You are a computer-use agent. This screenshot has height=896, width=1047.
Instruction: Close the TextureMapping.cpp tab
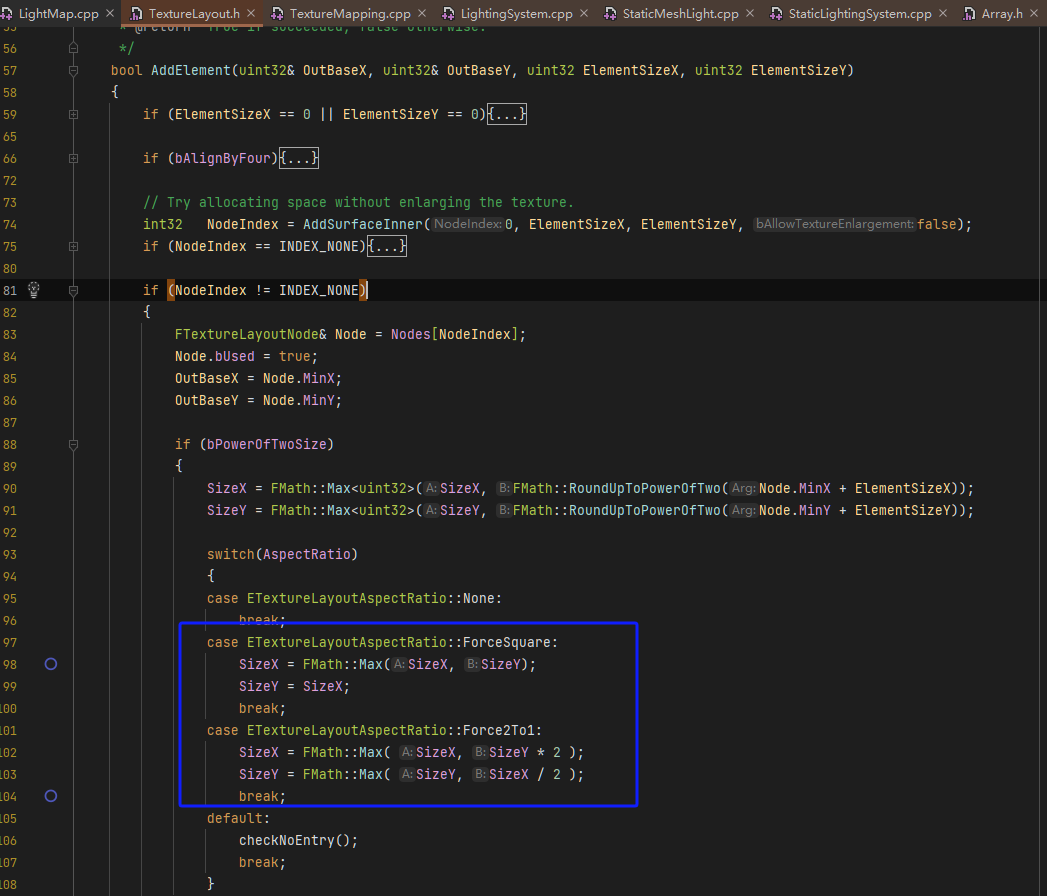click(422, 13)
